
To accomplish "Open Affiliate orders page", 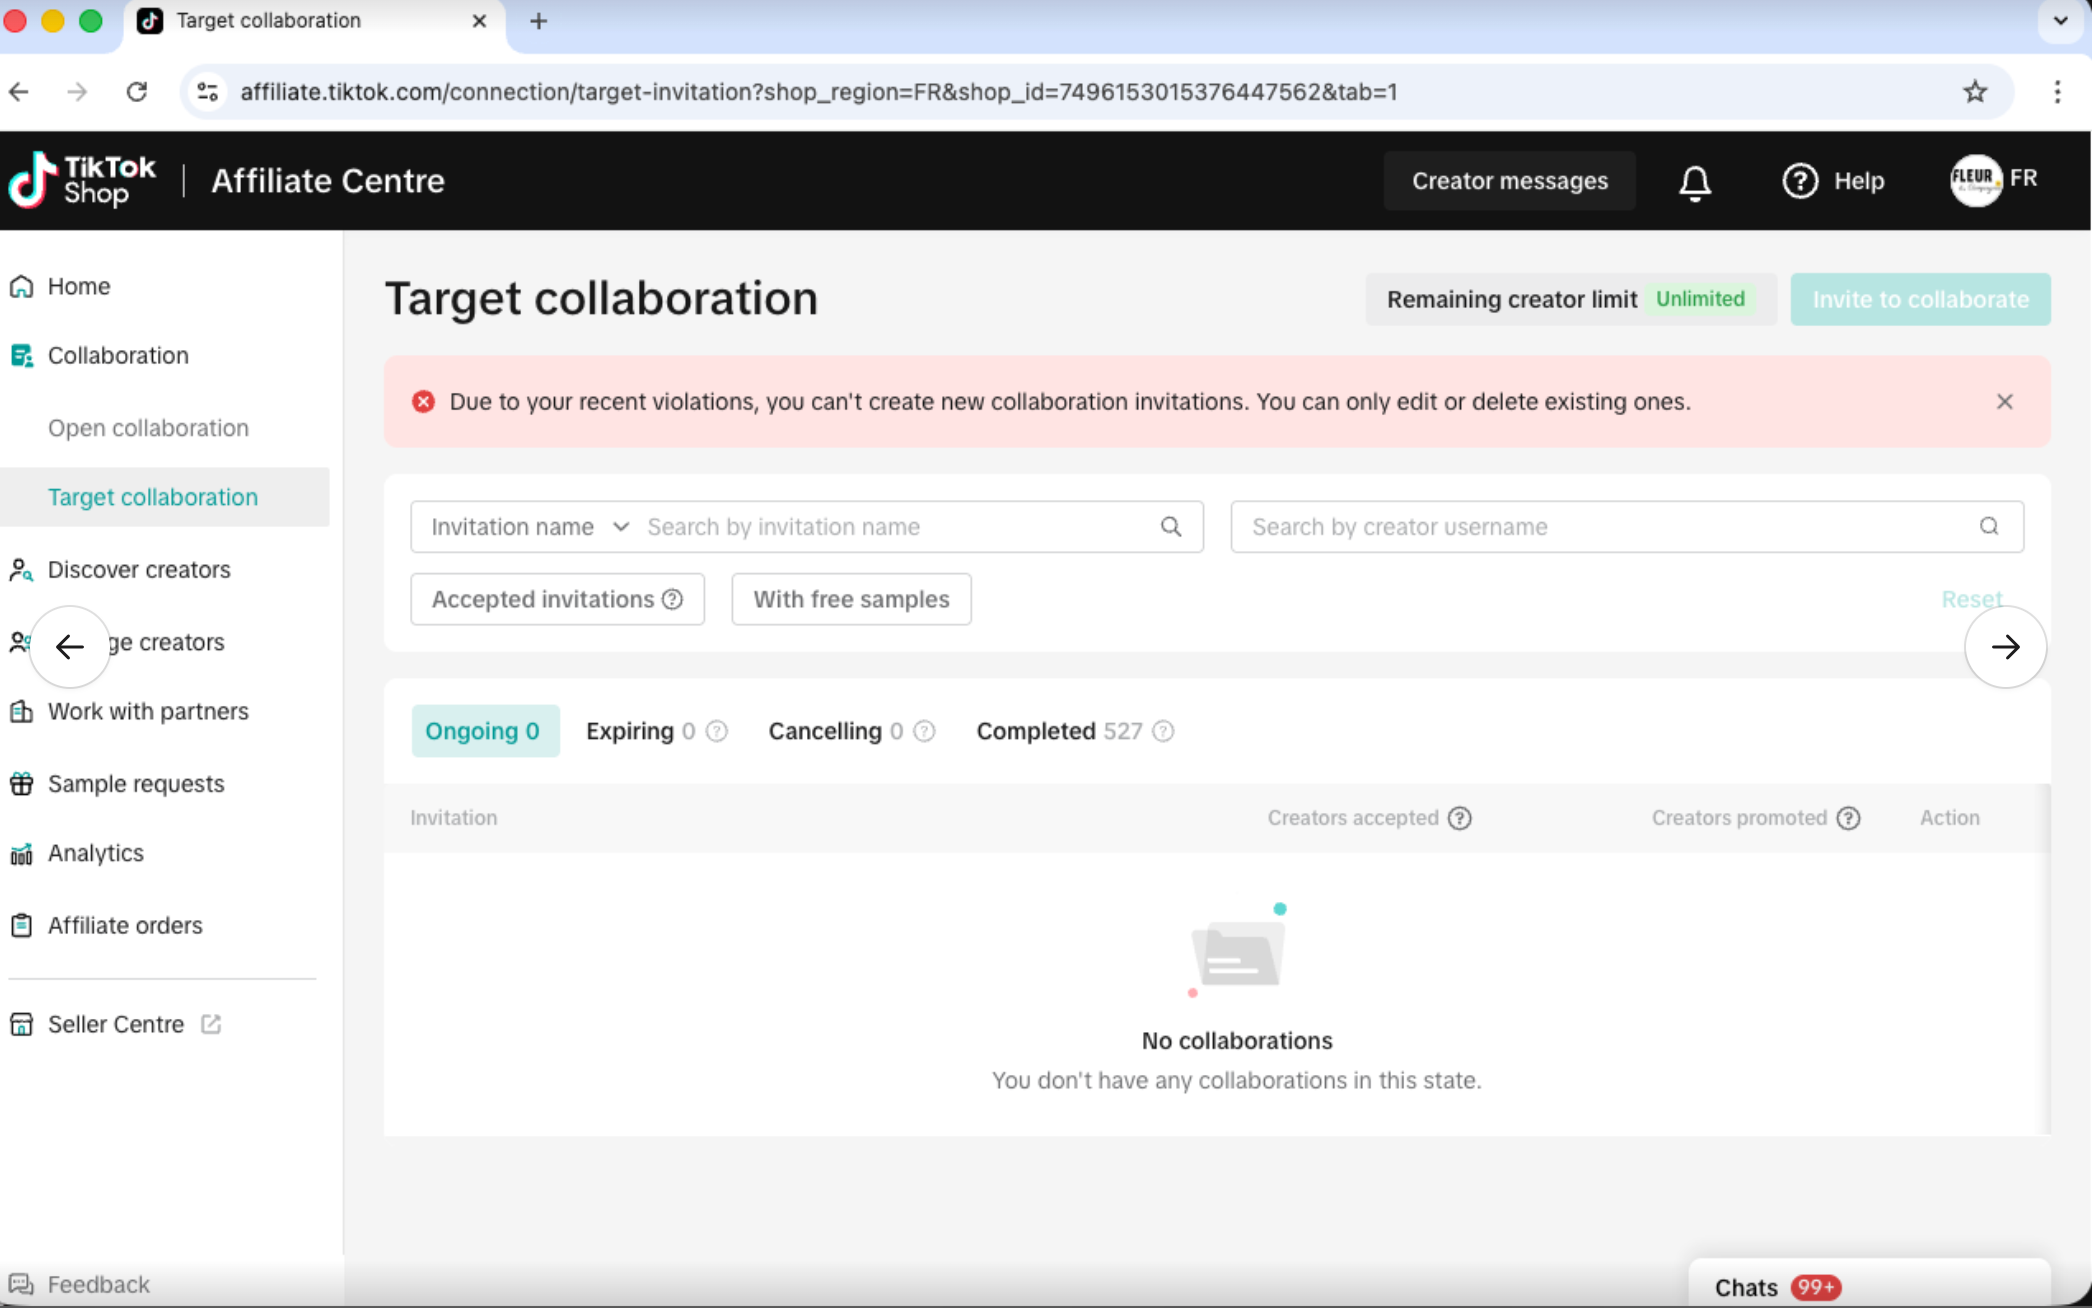I will point(125,926).
